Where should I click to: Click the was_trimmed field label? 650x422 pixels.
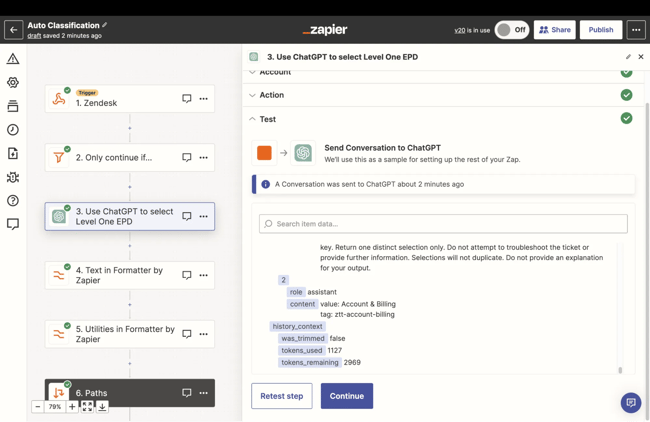(303, 338)
